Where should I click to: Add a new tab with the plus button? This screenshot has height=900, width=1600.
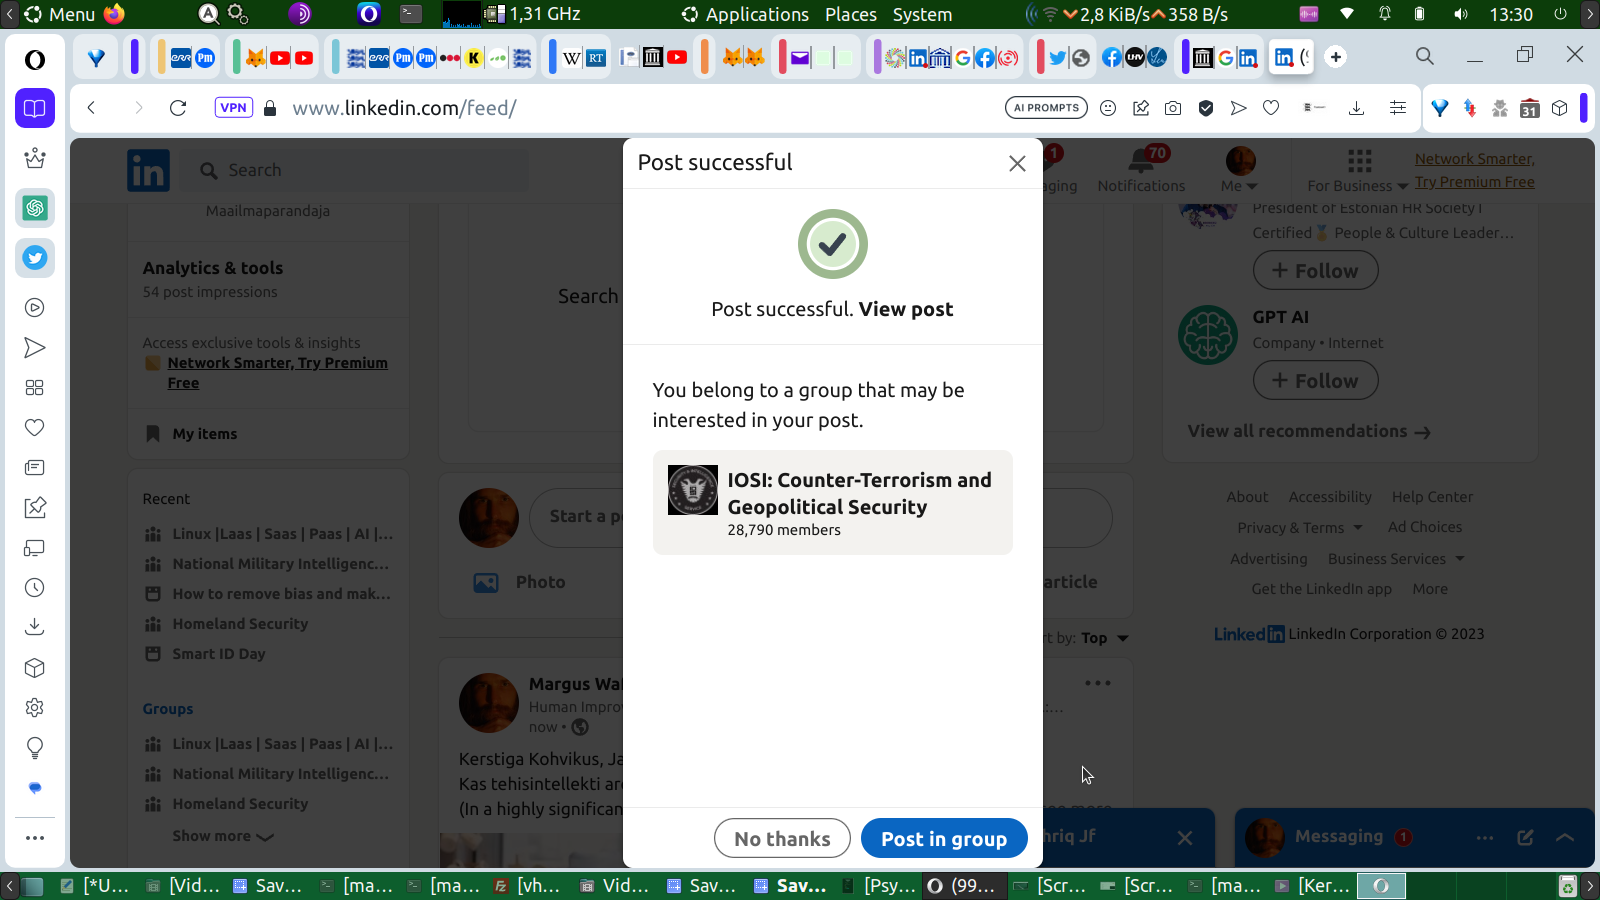coord(1336,57)
